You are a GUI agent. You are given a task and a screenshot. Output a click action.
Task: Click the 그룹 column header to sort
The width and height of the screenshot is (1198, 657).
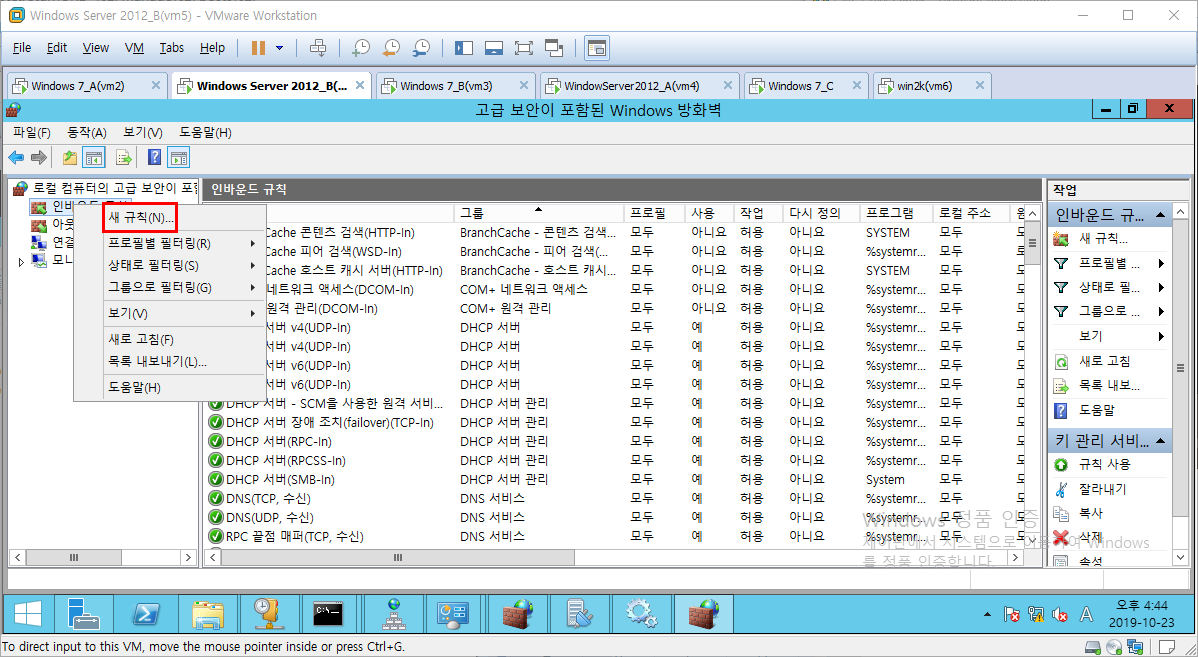coord(539,213)
